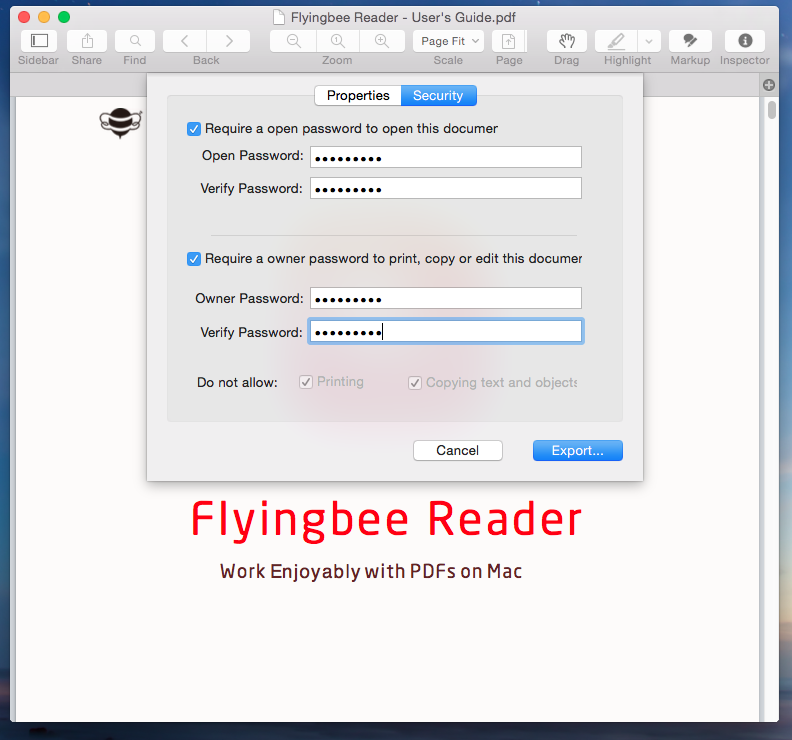The image size is (792, 740).
Task: Click the Flyingbee Reader red title
Action: click(x=386, y=520)
